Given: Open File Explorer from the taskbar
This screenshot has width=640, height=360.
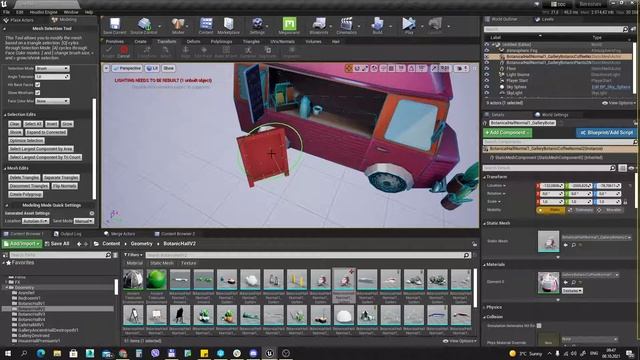Looking at the screenshot, I should pyautogui.click(x=57, y=353).
